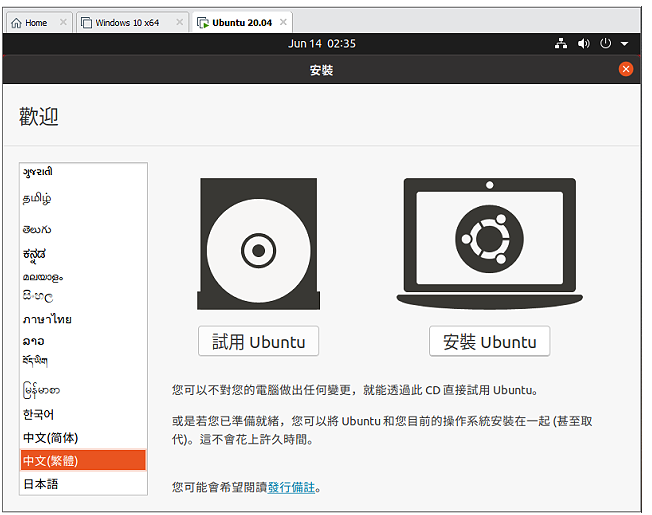The width and height of the screenshot is (652, 515).
Task: Click the Windows 10 x64 VM icon
Action: point(86,22)
